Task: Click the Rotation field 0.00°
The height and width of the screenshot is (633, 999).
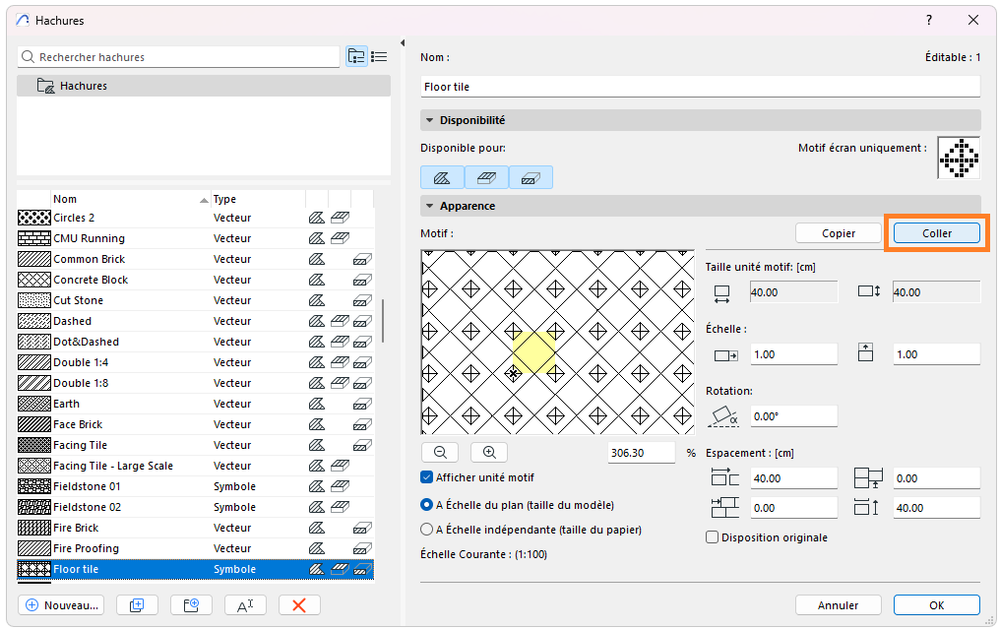Action: 794,416
